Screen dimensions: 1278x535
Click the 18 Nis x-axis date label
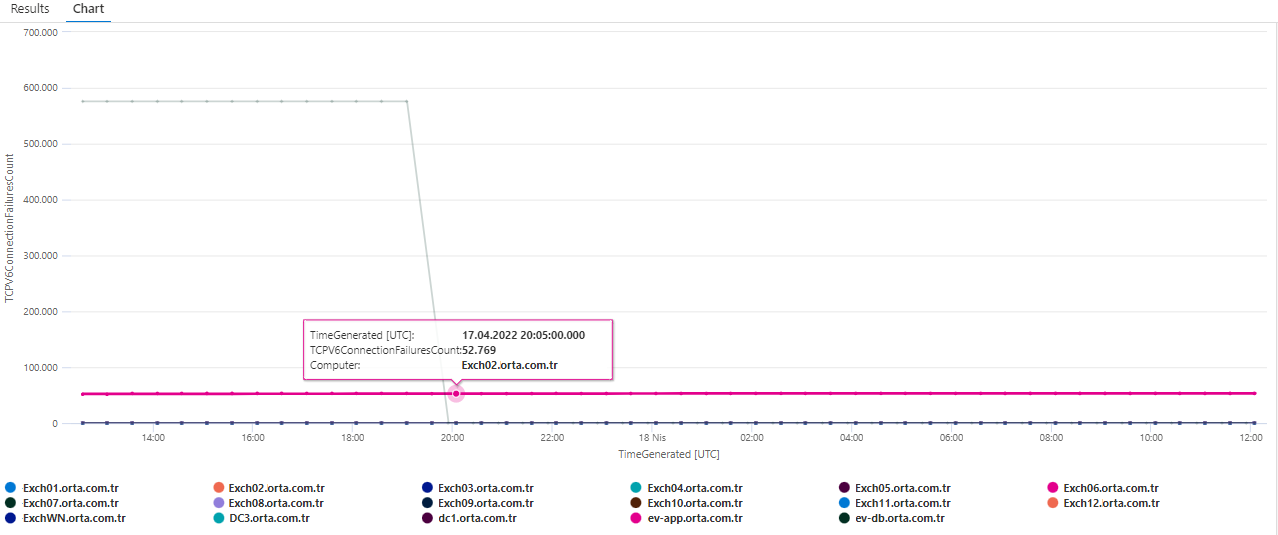click(x=652, y=438)
